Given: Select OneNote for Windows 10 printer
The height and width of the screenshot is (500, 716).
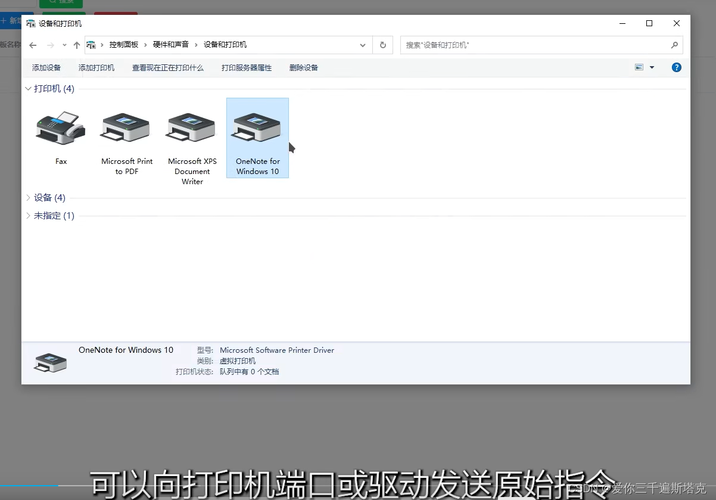Looking at the screenshot, I should 258,138.
